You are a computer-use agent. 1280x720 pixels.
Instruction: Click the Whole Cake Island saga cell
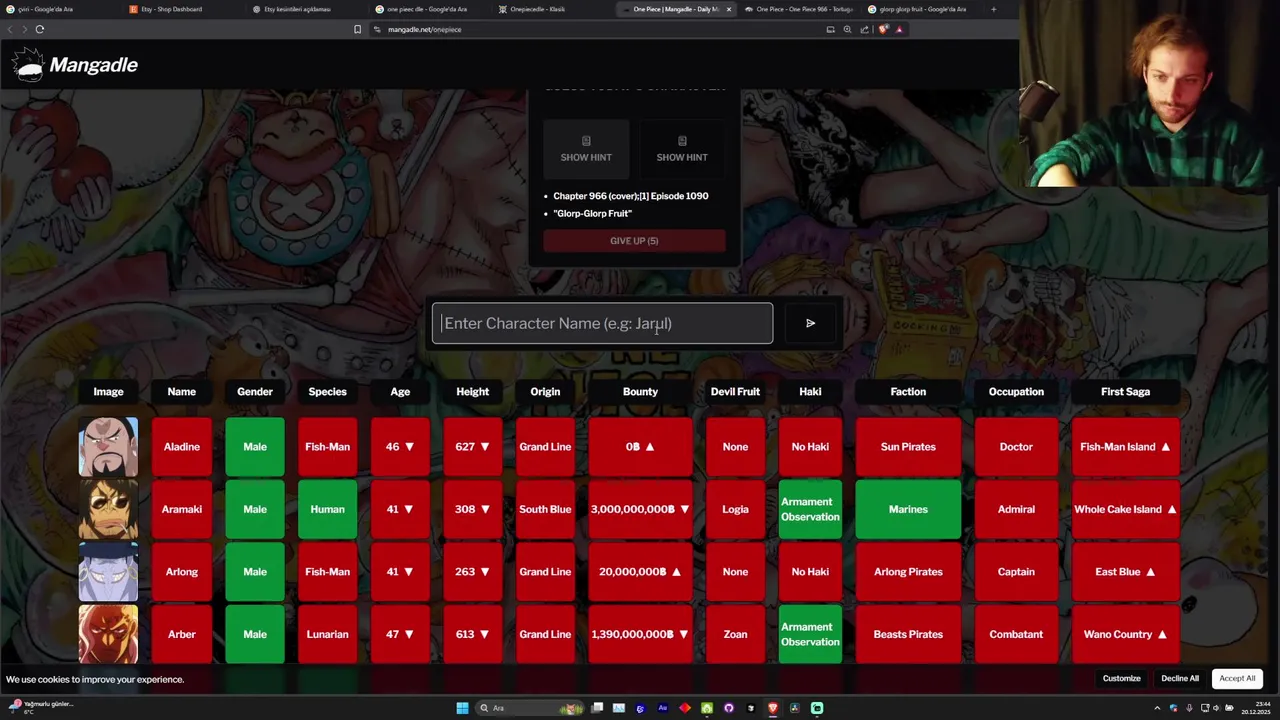(1125, 509)
